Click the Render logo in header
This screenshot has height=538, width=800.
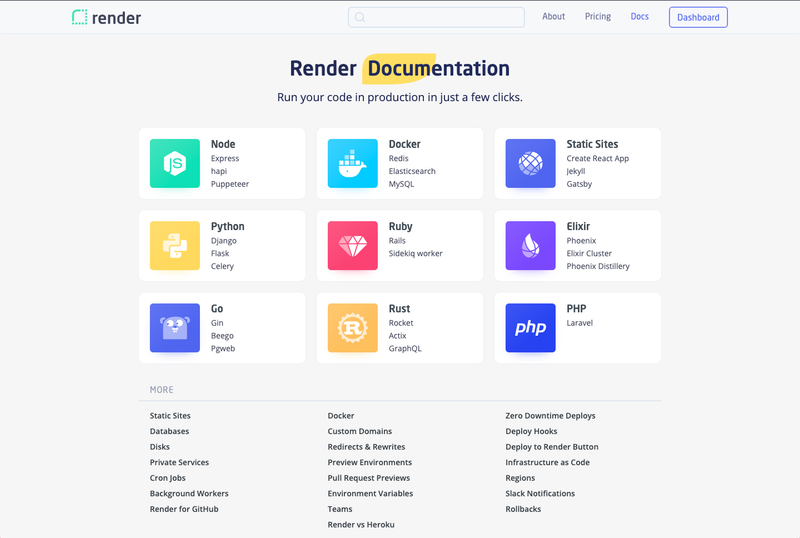point(107,17)
